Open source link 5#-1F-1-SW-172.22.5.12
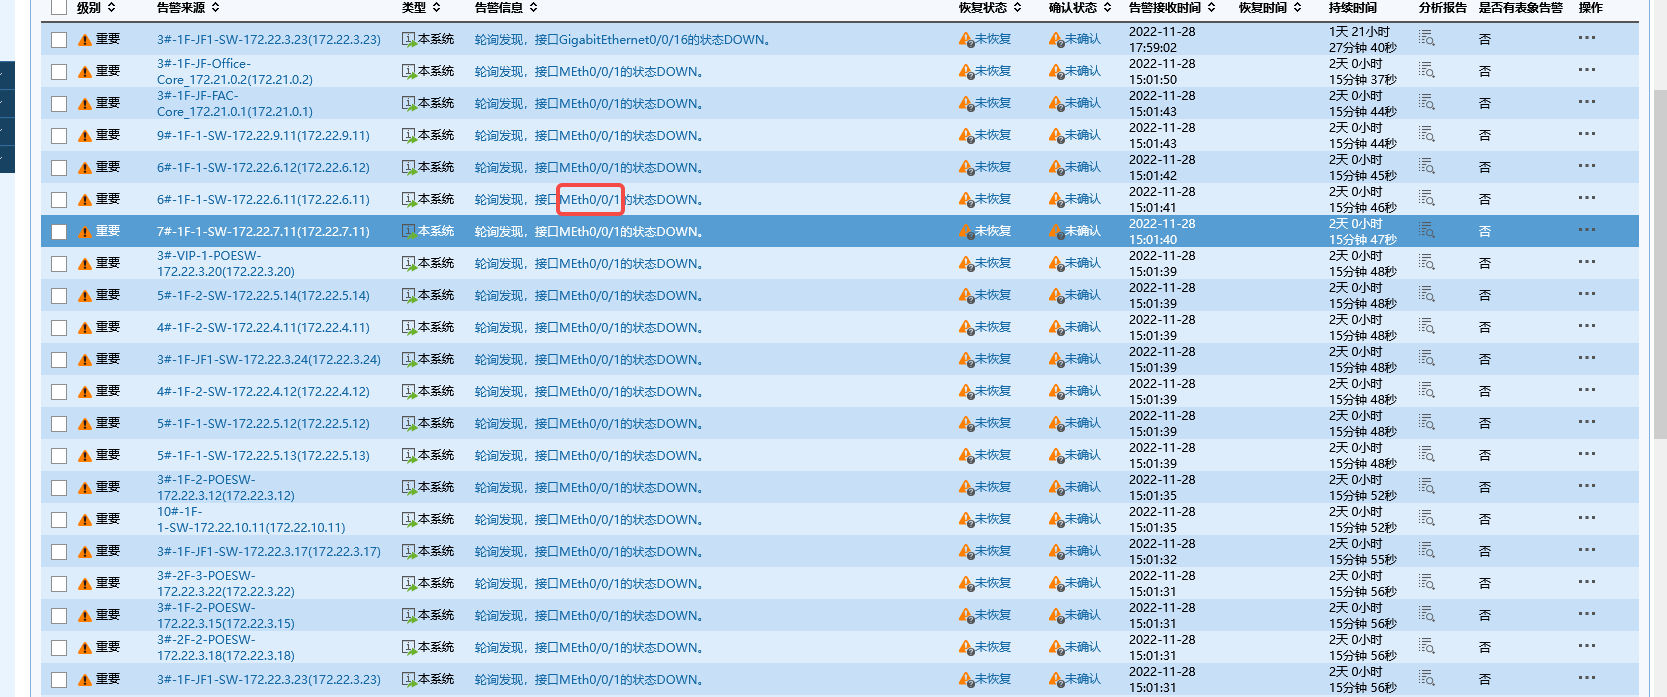The width and height of the screenshot is (1667, 697). tap(263, 423)
